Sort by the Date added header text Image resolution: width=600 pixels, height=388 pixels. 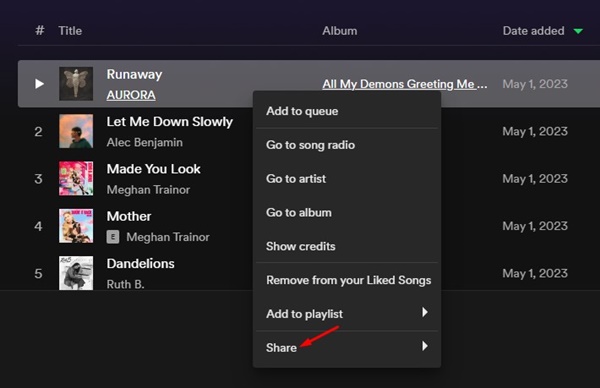point(533,31)
